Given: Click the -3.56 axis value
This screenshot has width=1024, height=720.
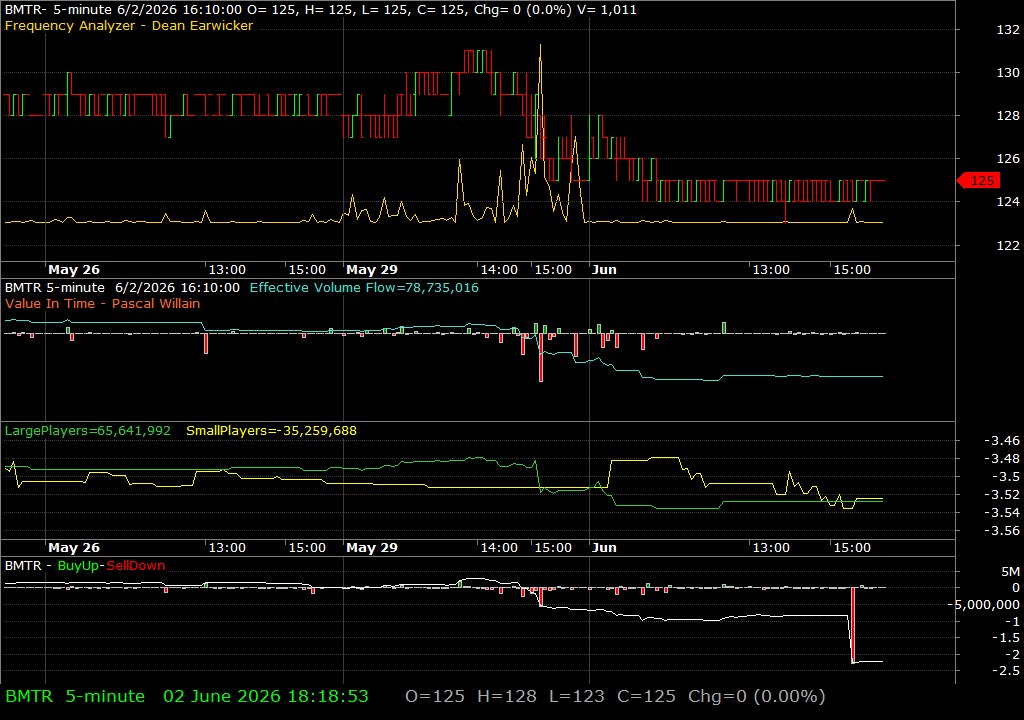Looking at the screenshot, I should [x=1002, y=531].
